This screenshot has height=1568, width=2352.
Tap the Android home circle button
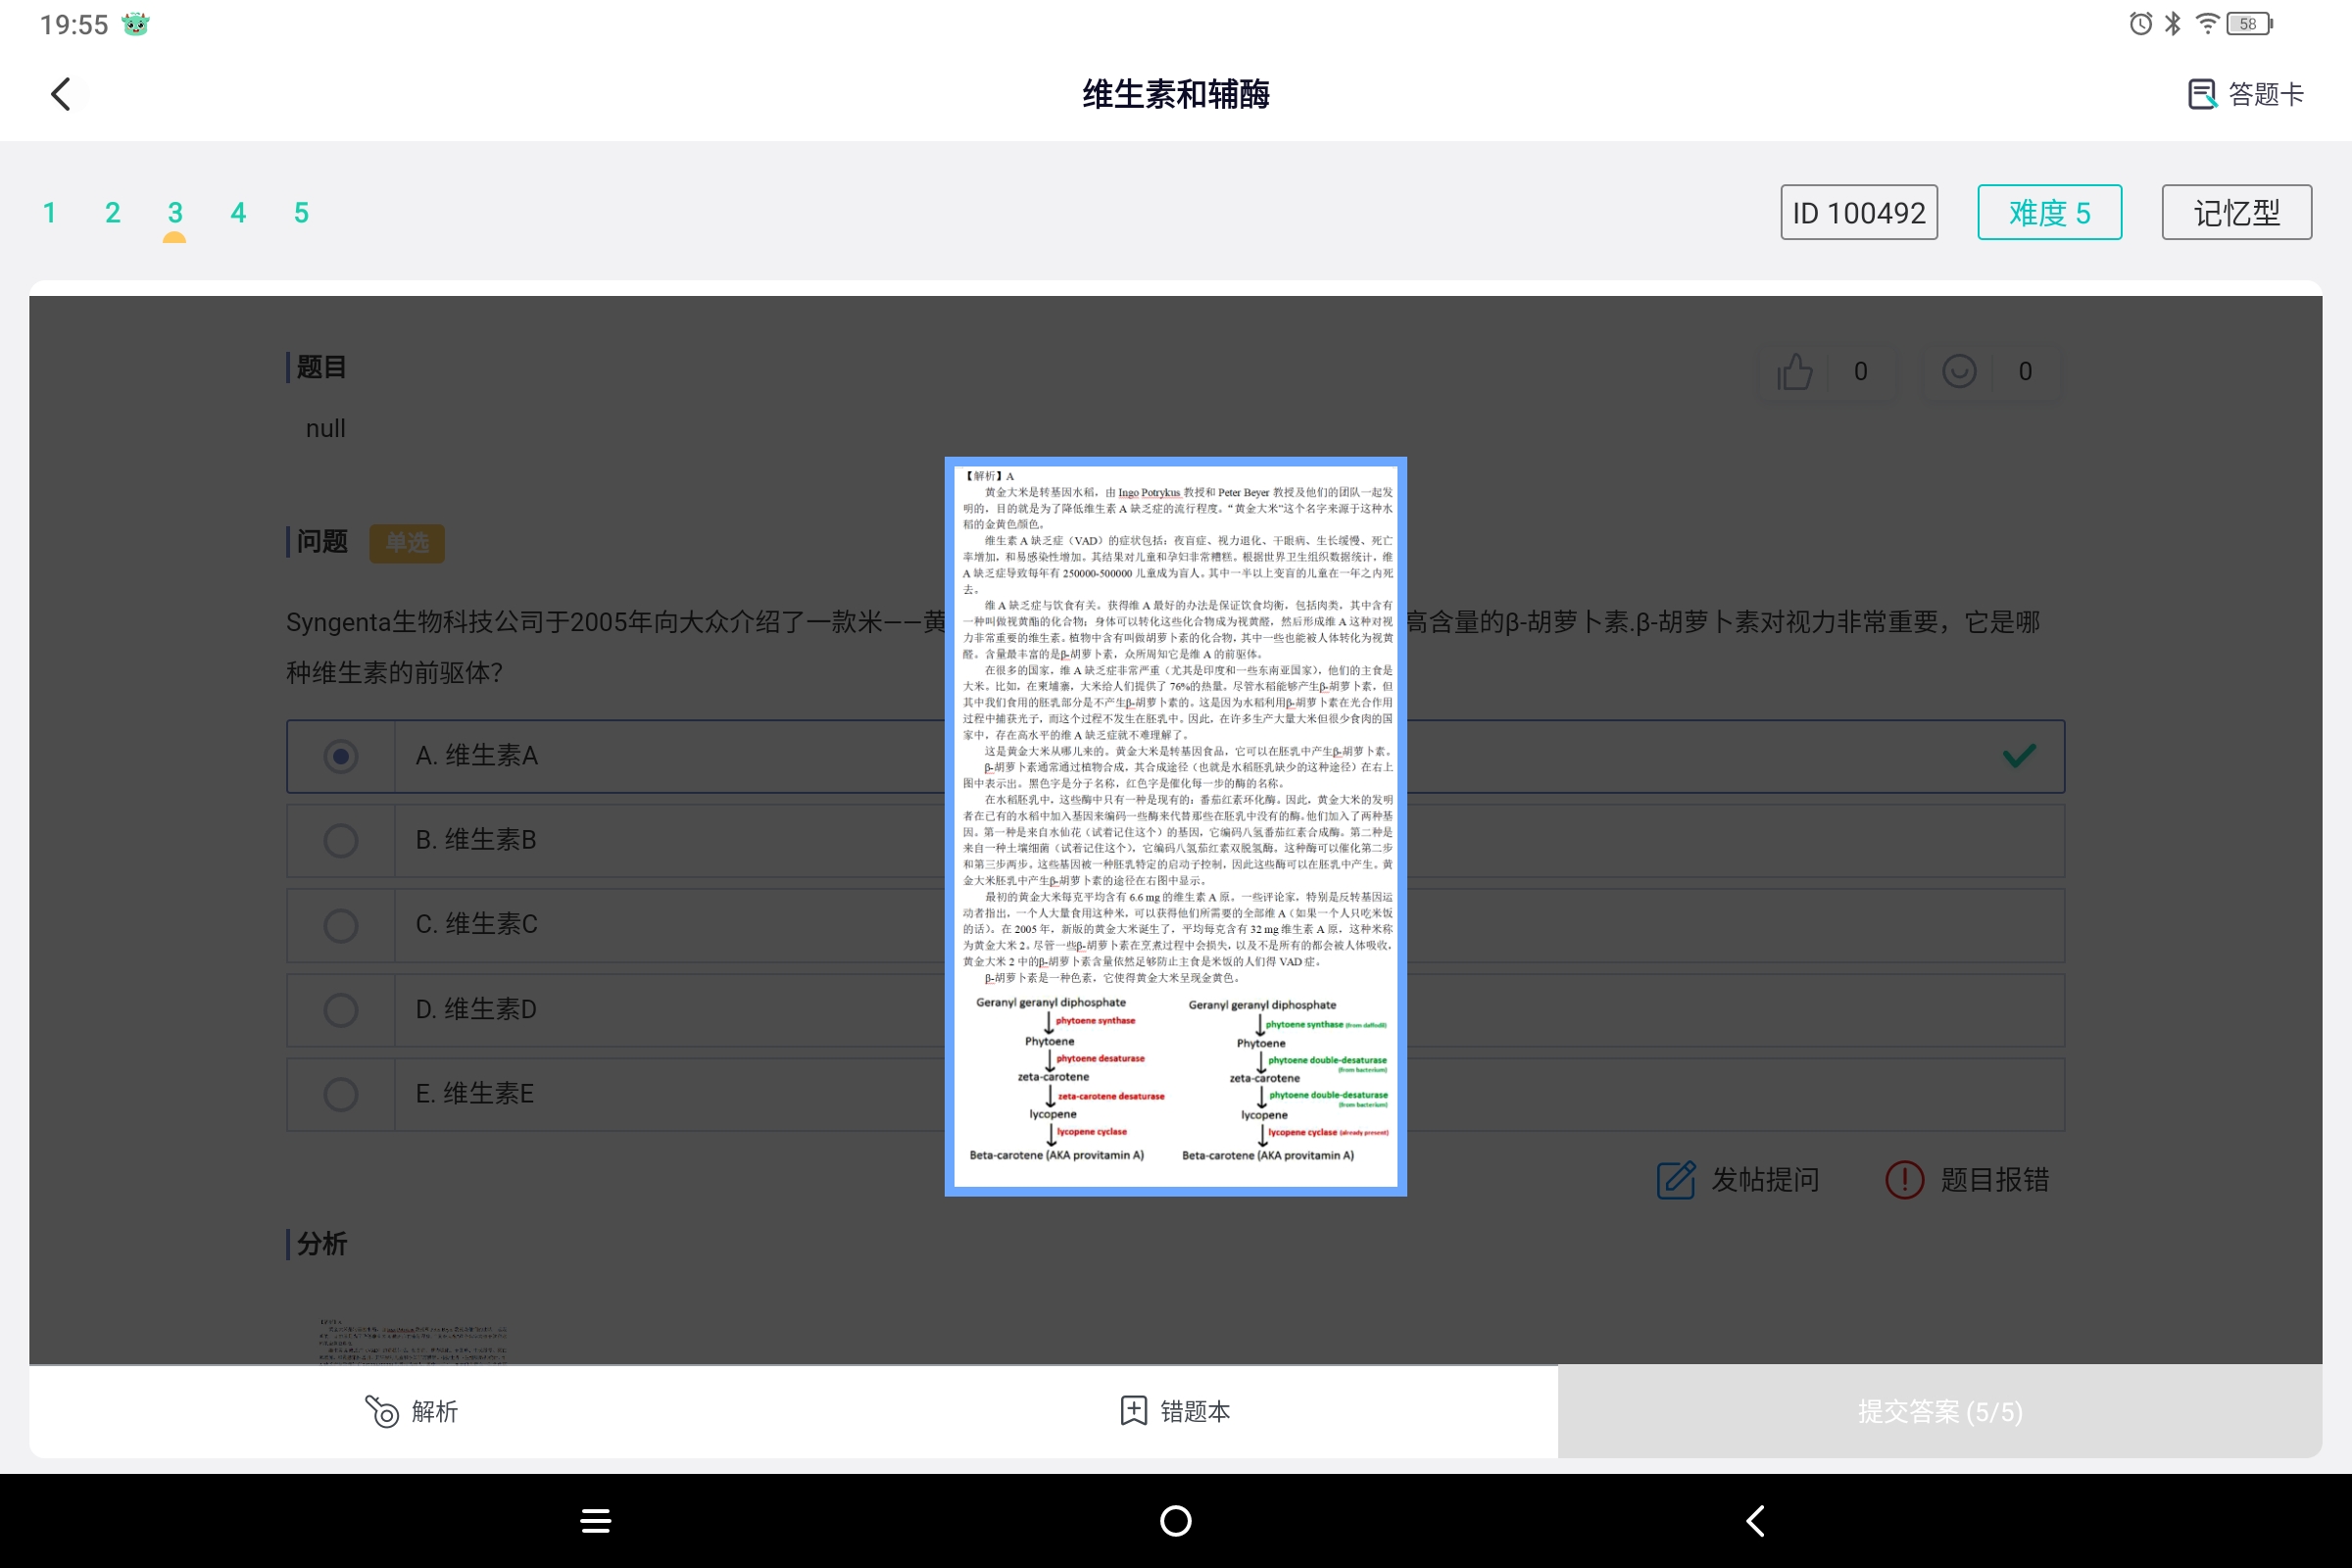click(x=1176, y=1521)
